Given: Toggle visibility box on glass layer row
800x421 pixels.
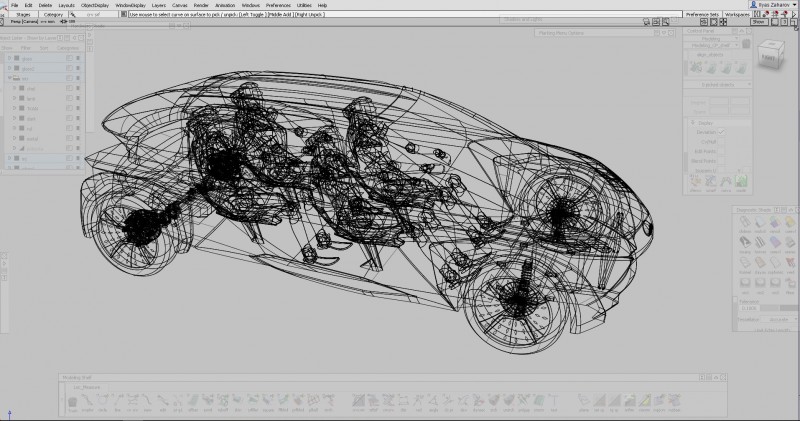Looking at the screenshot, I should pos(69,58).
